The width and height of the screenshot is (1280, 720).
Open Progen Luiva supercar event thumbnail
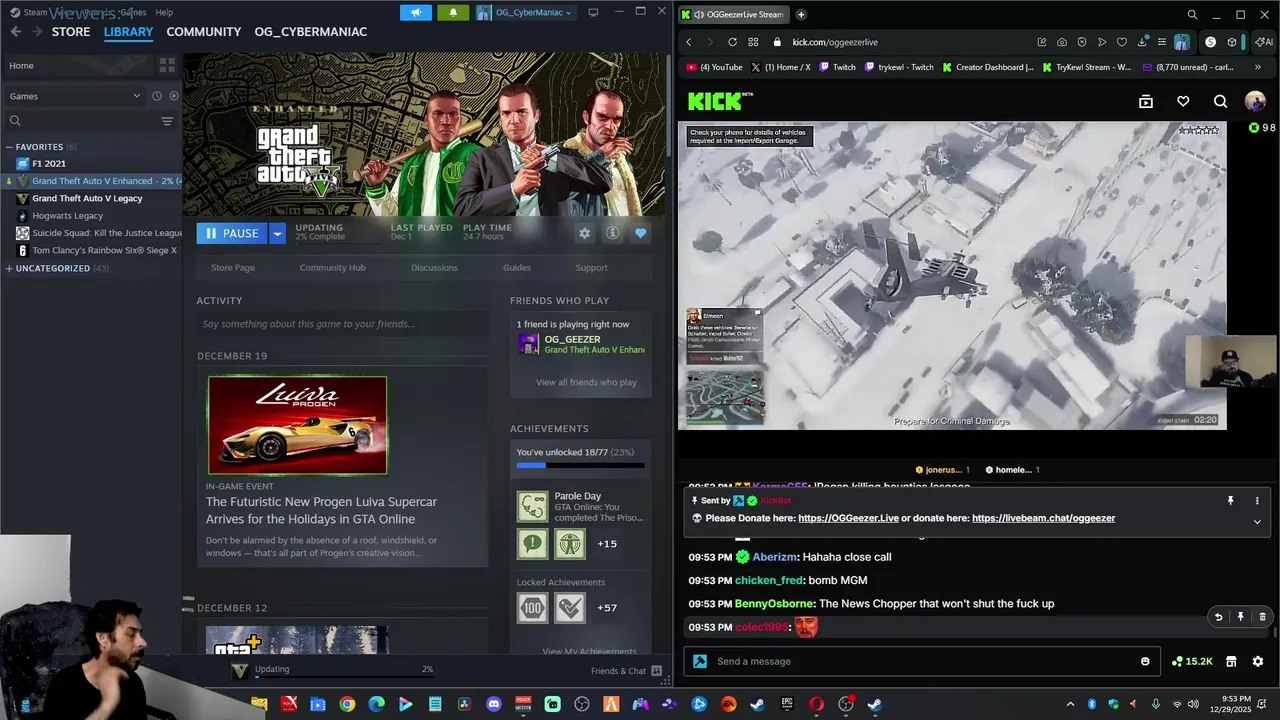pyautogui.click(x=297, y=425)
